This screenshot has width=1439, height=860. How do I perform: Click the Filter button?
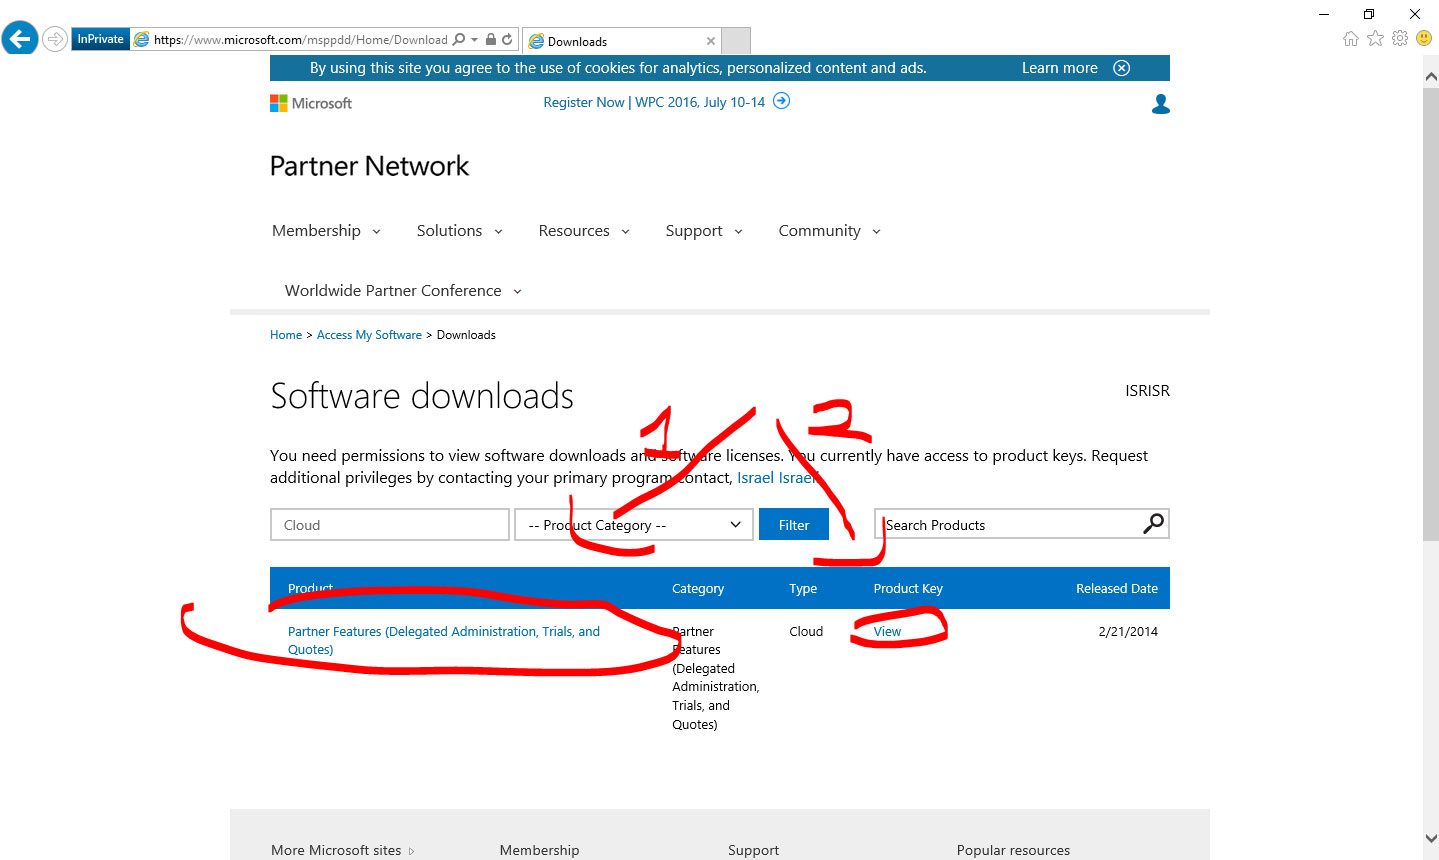[x=794, y=525]
